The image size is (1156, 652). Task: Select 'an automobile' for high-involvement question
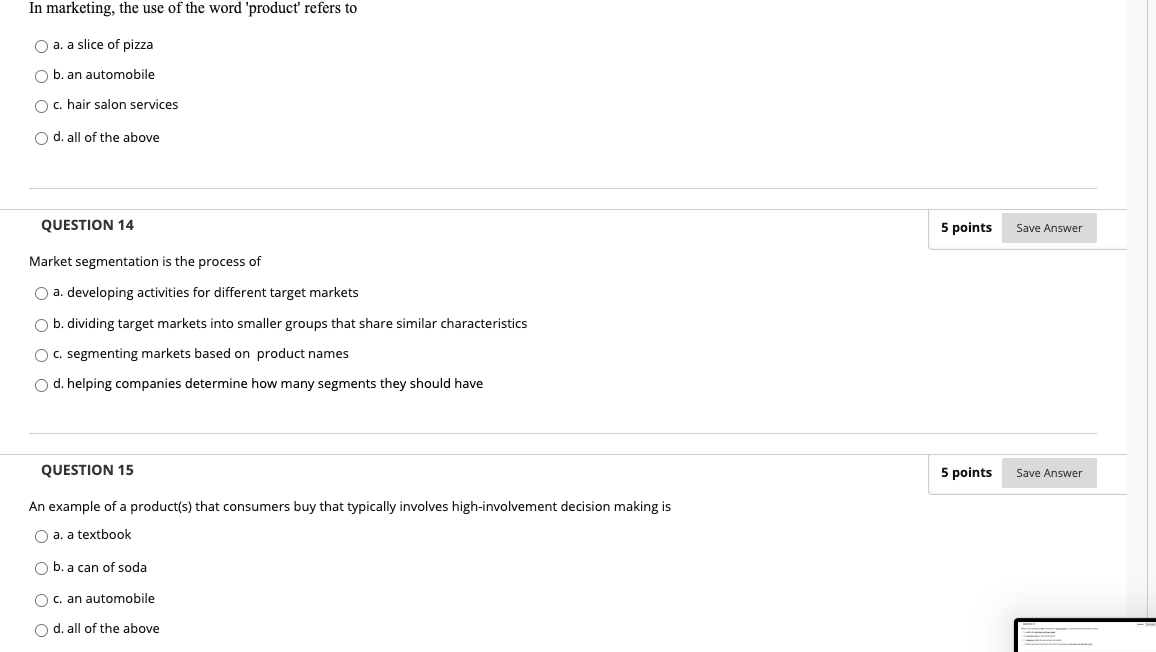point(41,599)
